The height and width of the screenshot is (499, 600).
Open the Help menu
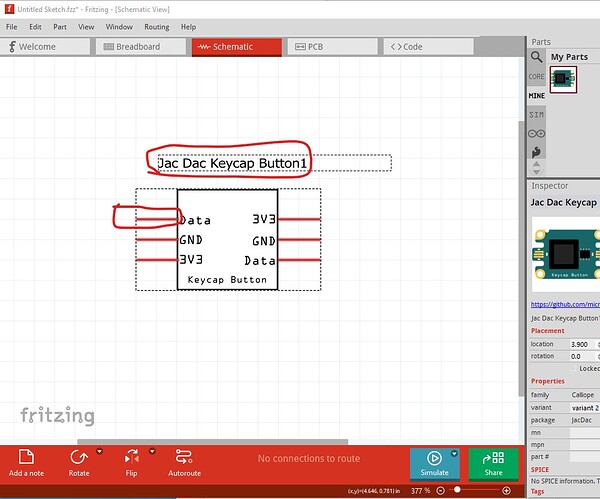tap(188, 27)
